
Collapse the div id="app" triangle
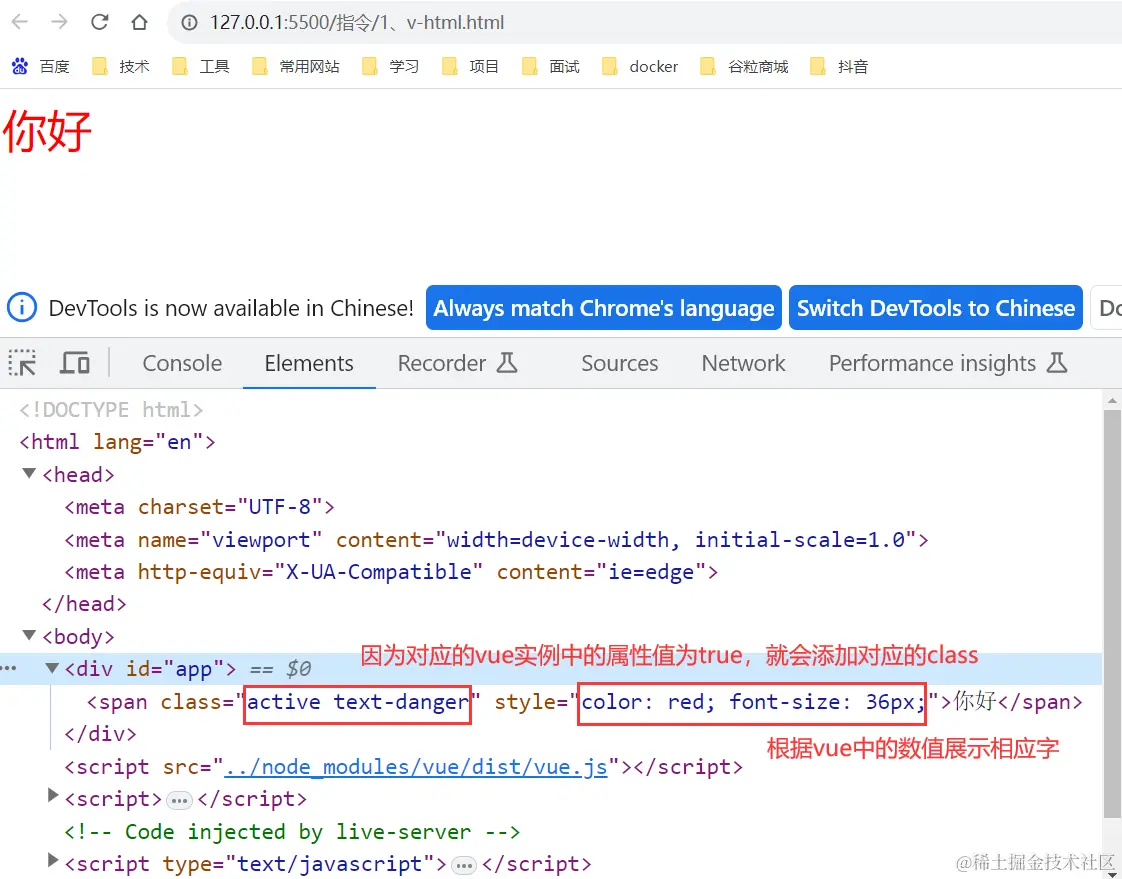point(52,668)
